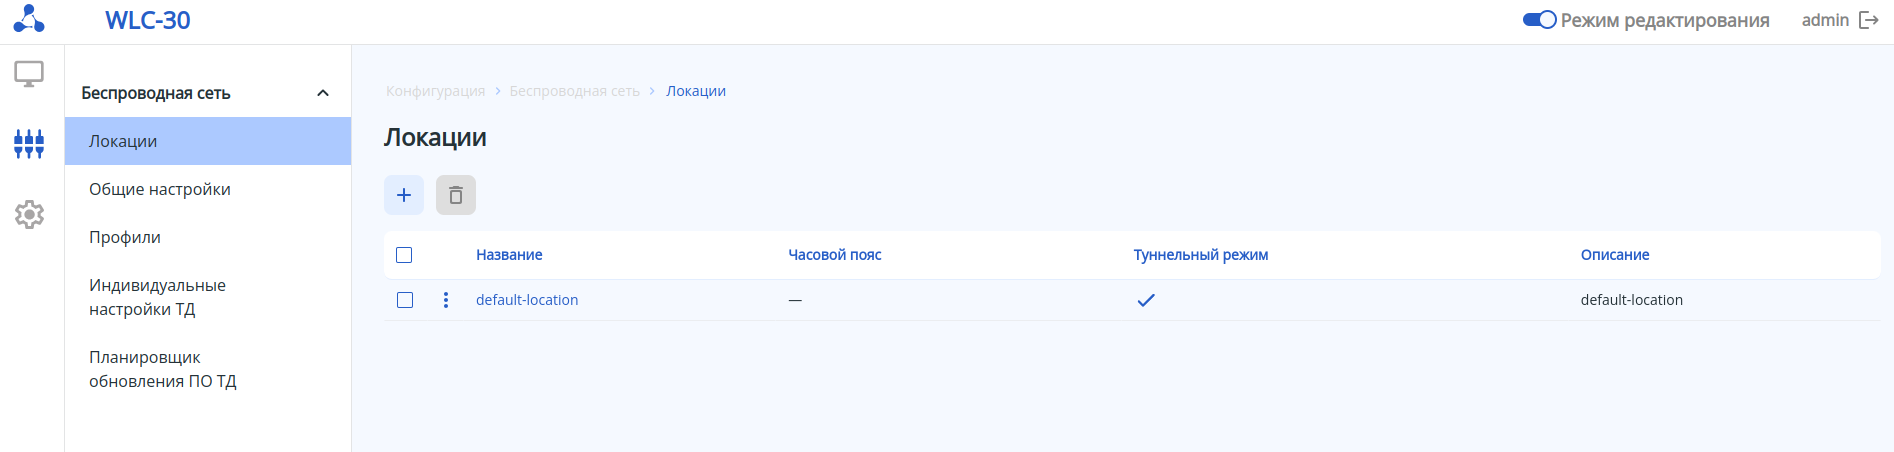Open the default-location link
The image size is (1894, 452).
527,300
